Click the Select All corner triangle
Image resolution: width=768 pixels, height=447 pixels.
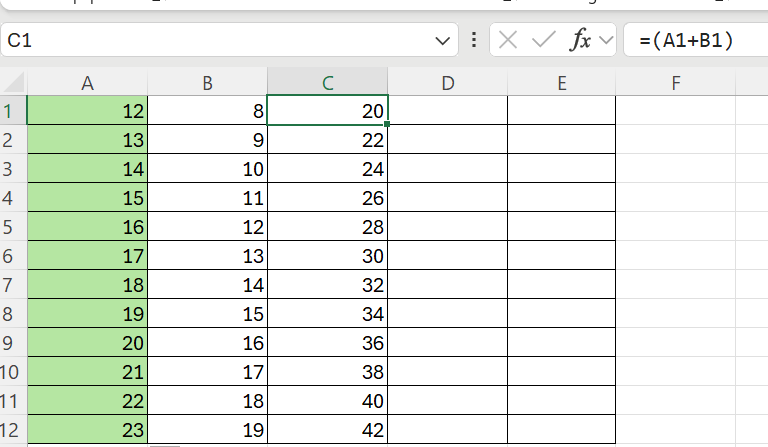[x=13, y=83]
